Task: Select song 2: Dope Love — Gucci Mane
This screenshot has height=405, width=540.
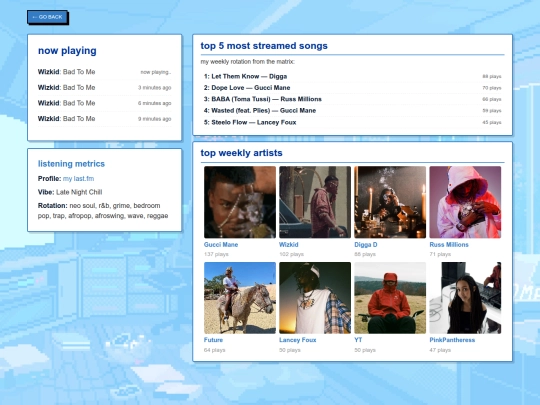Action: point(352,88)
